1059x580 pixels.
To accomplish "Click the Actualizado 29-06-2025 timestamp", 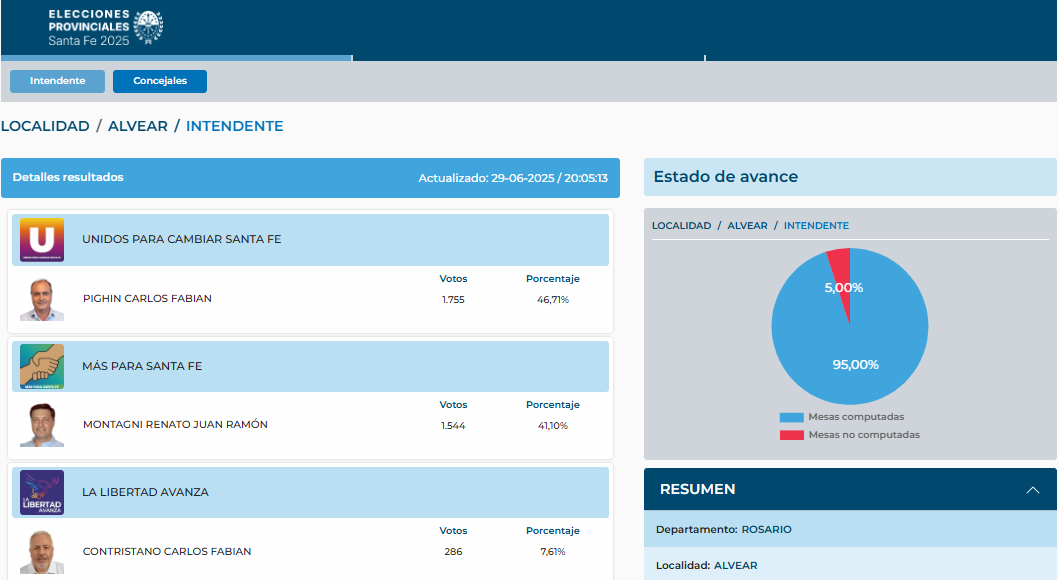I will 513,178.
